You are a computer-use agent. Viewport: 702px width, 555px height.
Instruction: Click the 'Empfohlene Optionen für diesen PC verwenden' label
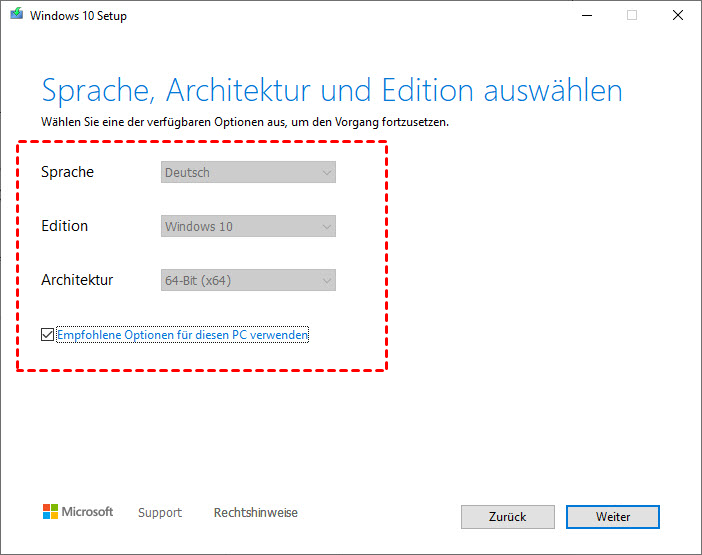click(x=183, y=335)
